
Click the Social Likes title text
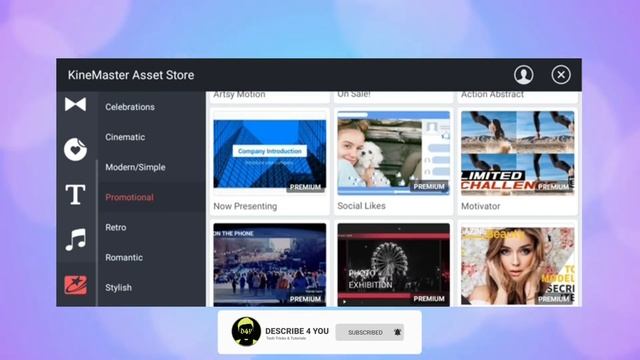tap(361, 206)
